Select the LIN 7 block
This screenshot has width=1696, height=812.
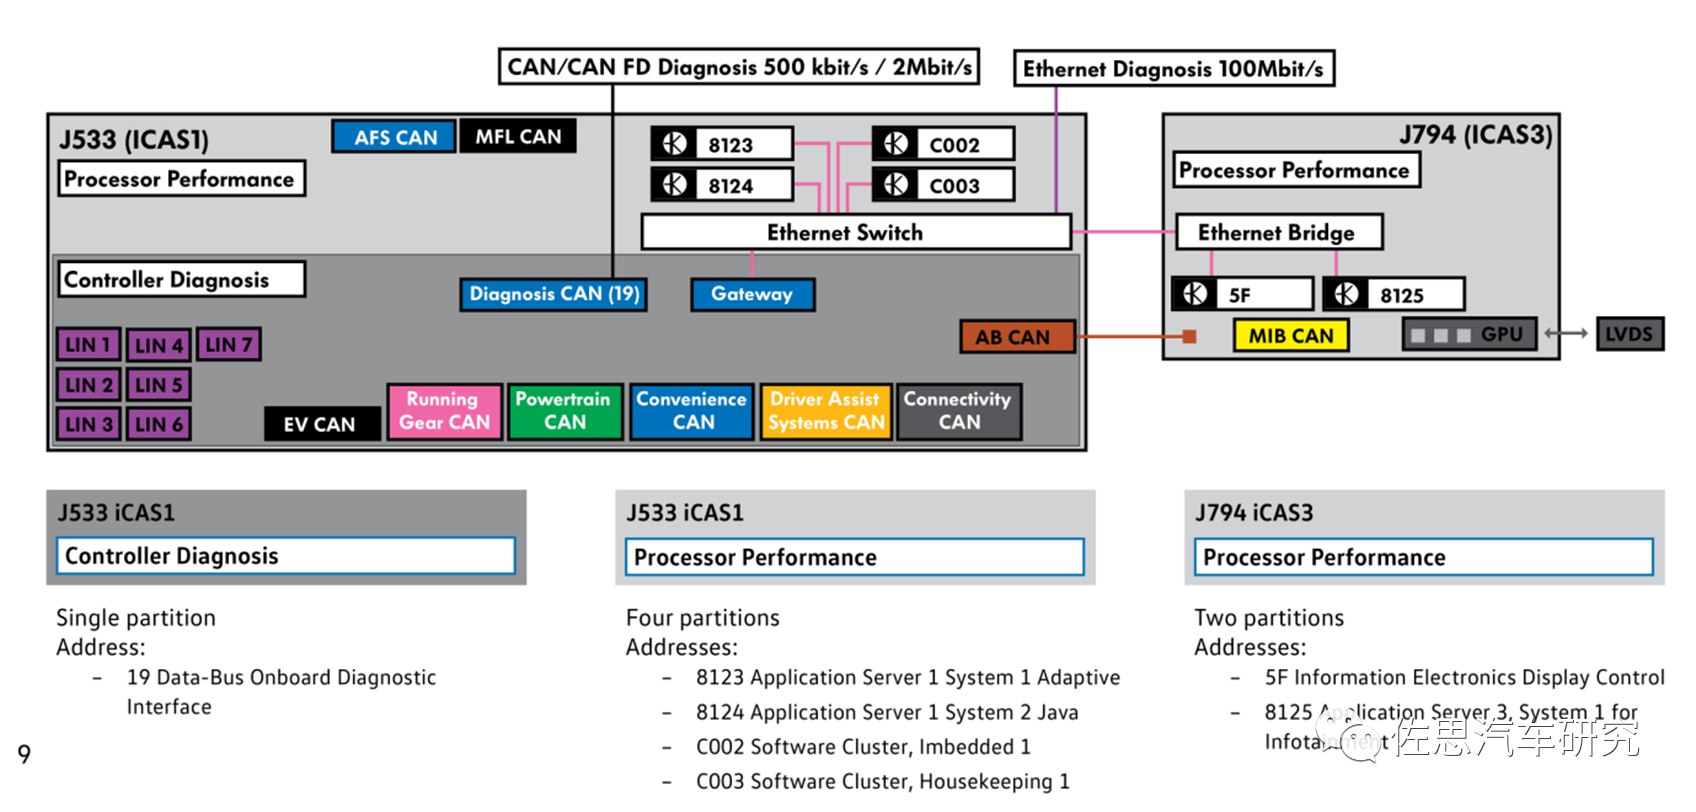(229, 345)
